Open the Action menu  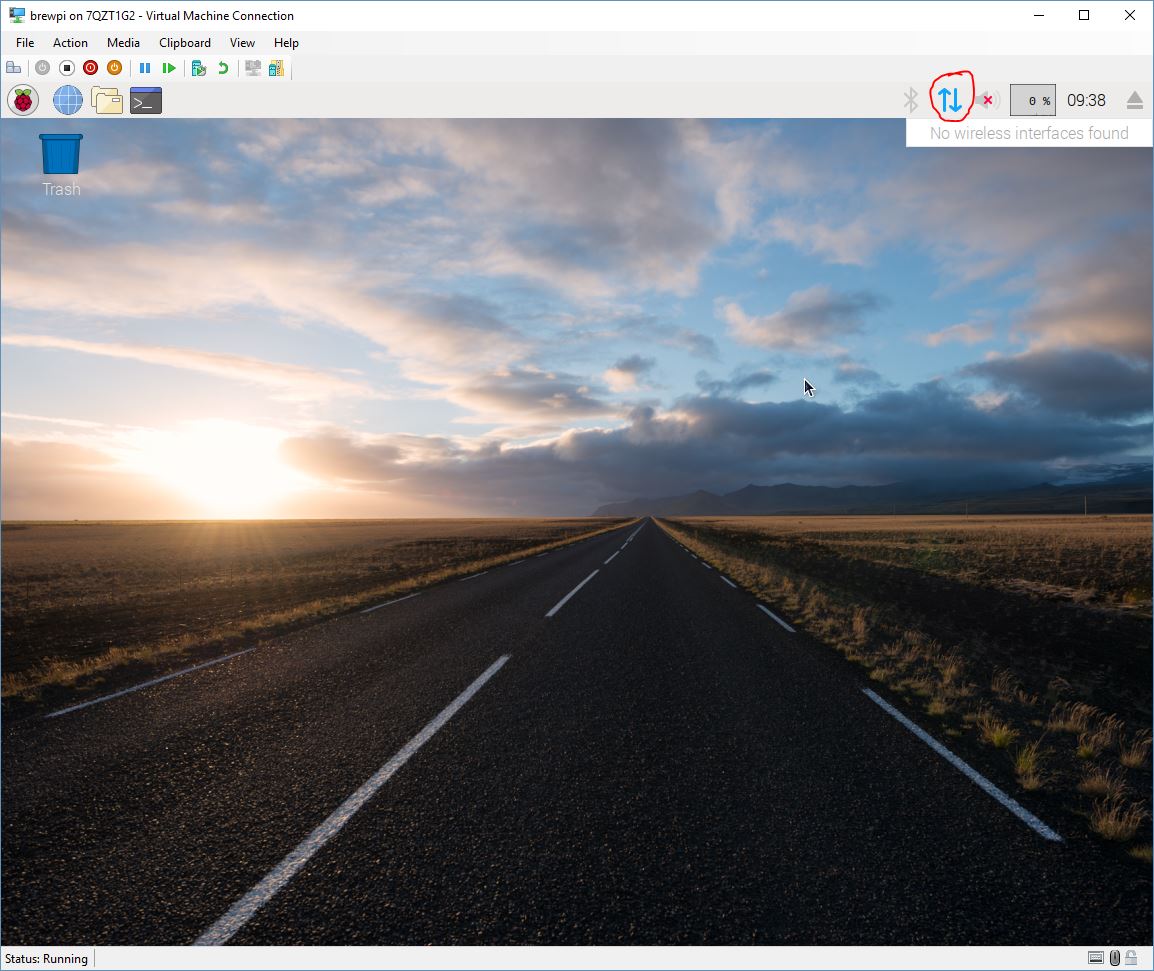click(x=70, y=43)
